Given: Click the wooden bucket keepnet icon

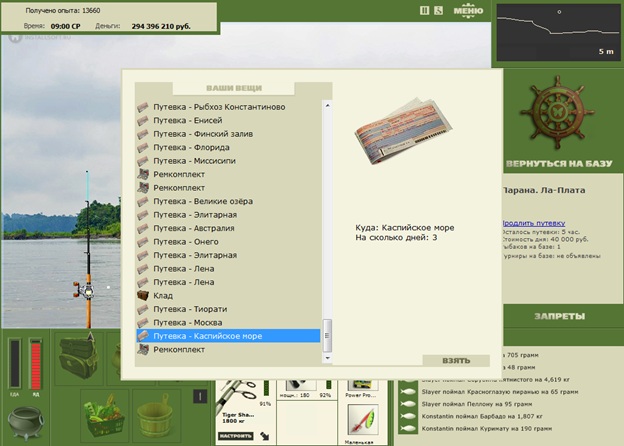Looking at the screenshot, I should click(x=156, y=416).
